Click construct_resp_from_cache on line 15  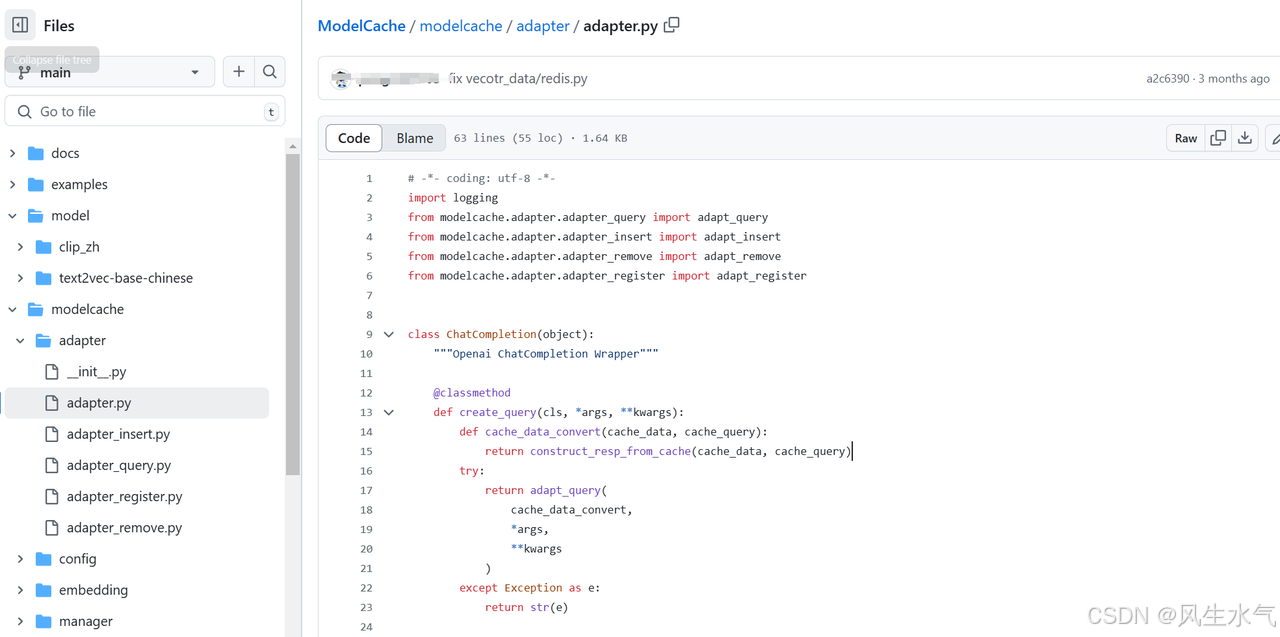coord(610,451)
